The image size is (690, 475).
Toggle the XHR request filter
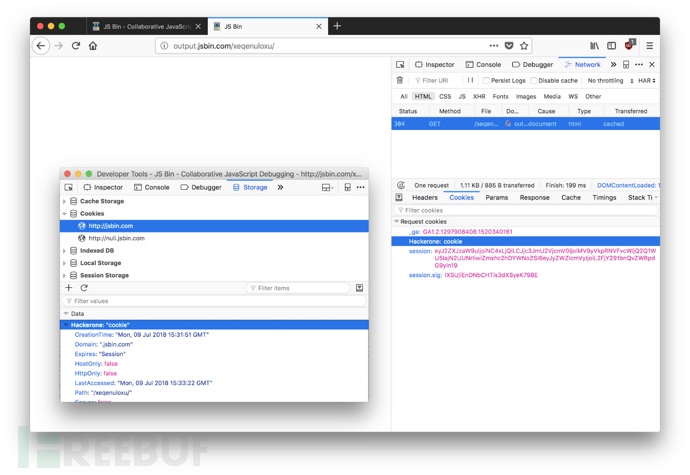(479, 96)
